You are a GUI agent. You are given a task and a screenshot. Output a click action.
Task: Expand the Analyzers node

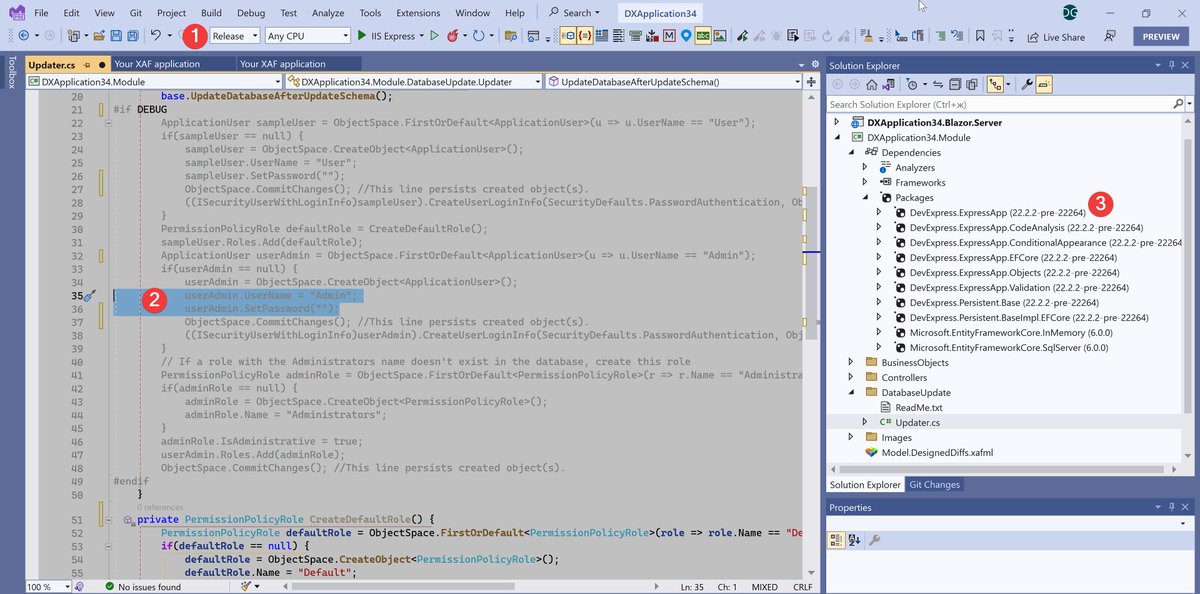pos(866,168)
